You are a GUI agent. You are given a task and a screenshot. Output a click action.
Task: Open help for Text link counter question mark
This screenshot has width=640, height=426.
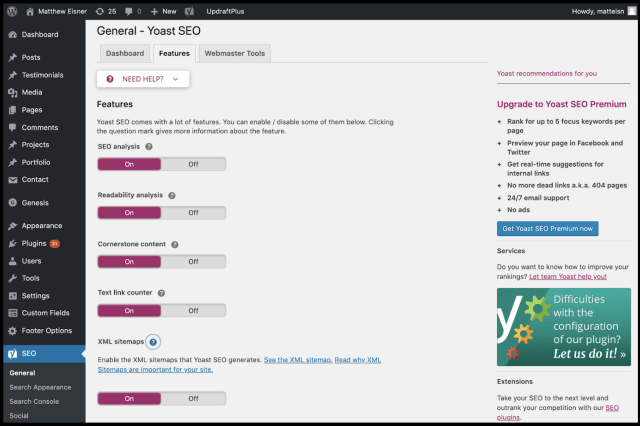click(x=161, y=293)
